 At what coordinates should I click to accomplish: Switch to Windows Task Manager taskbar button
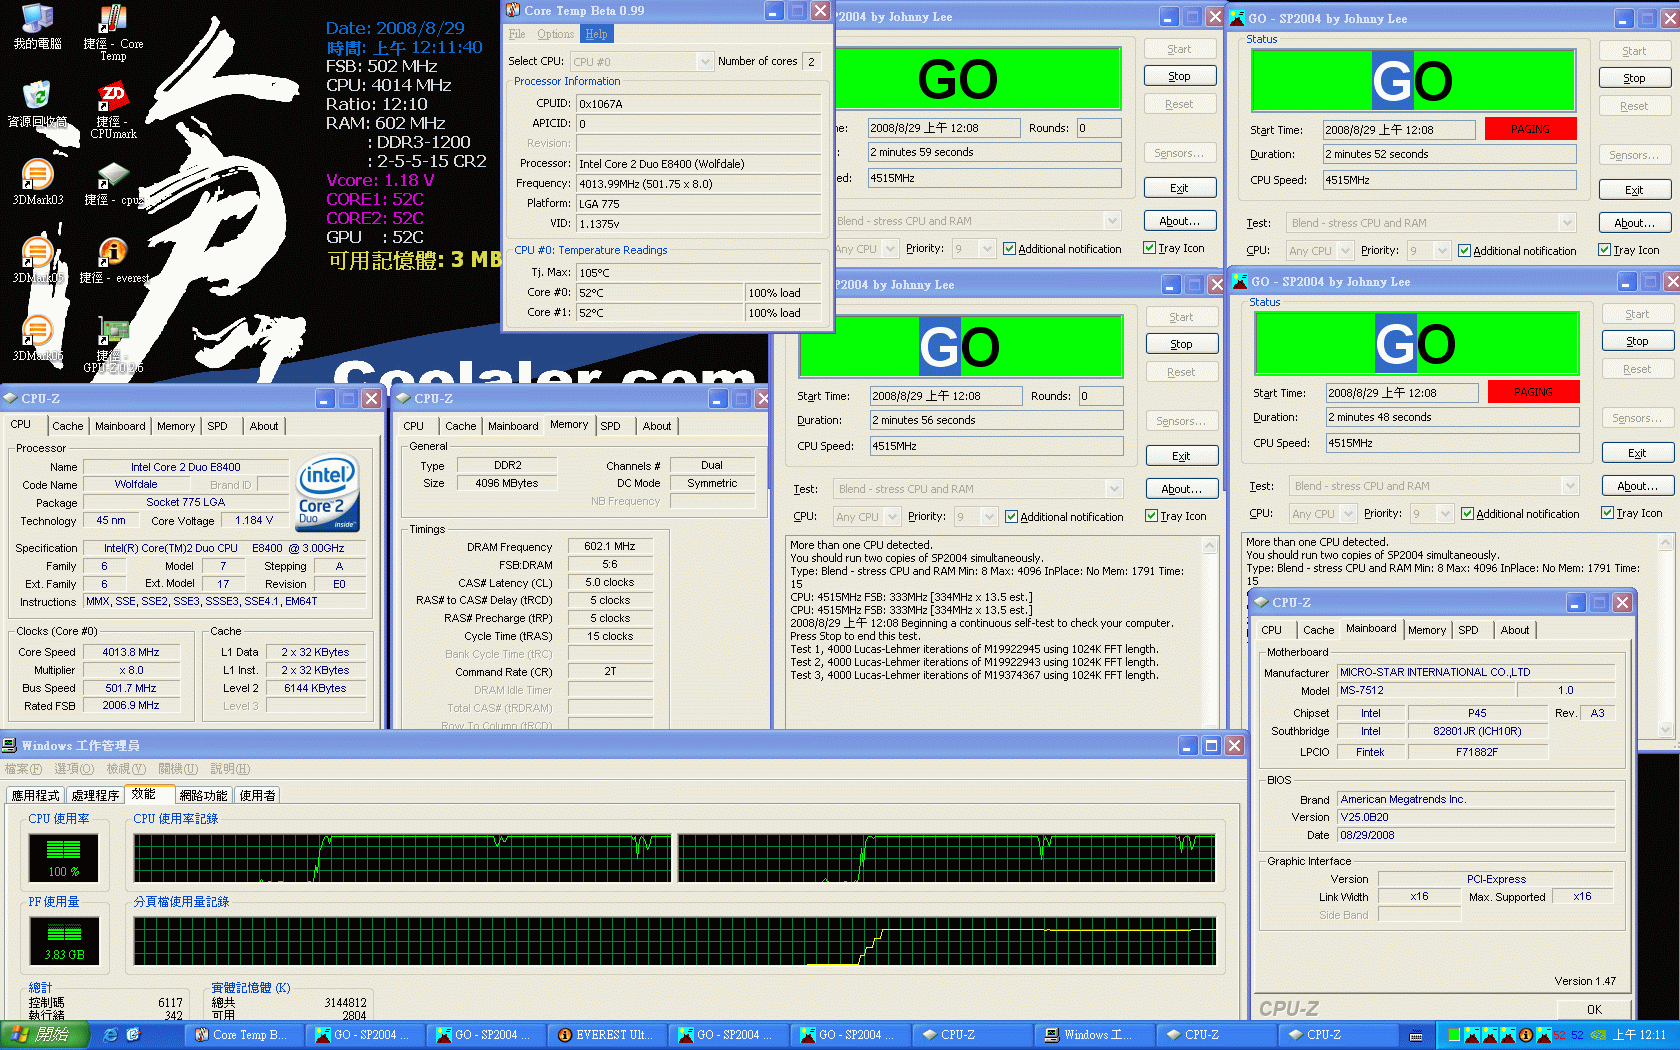(1094, 1035)
